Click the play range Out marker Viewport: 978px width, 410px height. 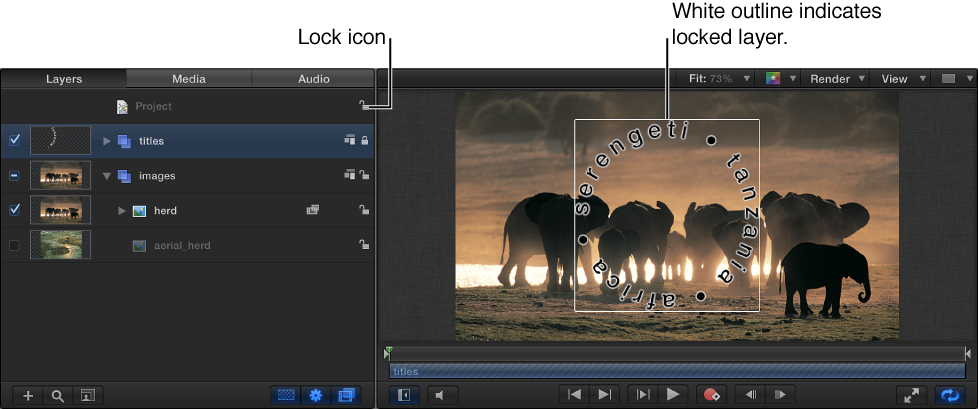[967, 354]
